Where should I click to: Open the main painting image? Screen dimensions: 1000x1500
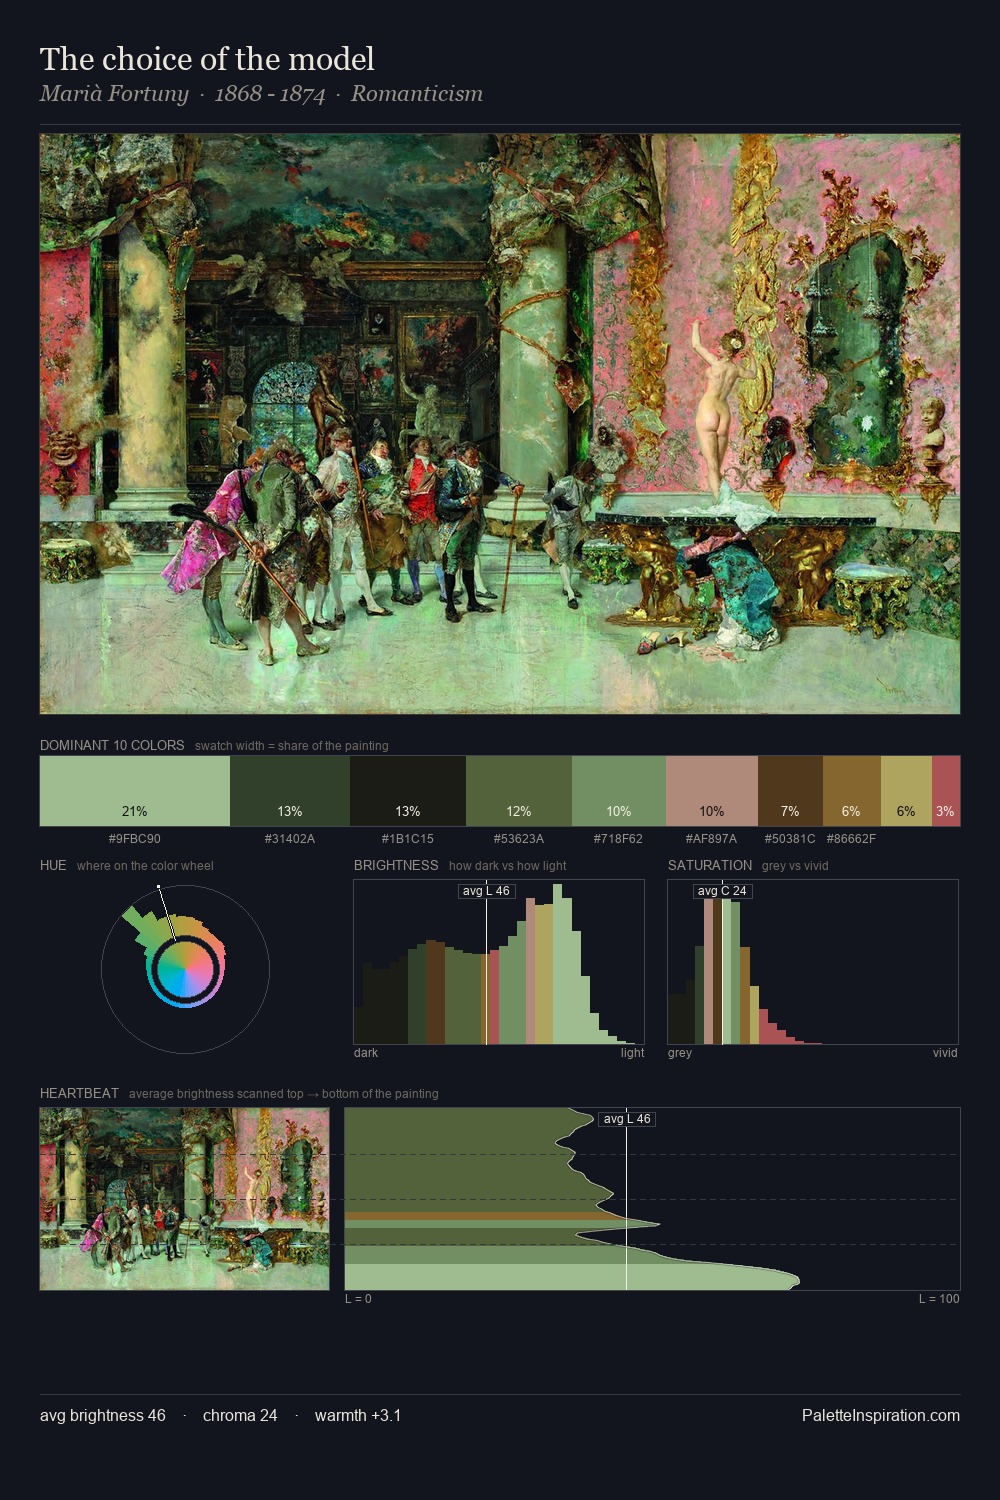500,424
